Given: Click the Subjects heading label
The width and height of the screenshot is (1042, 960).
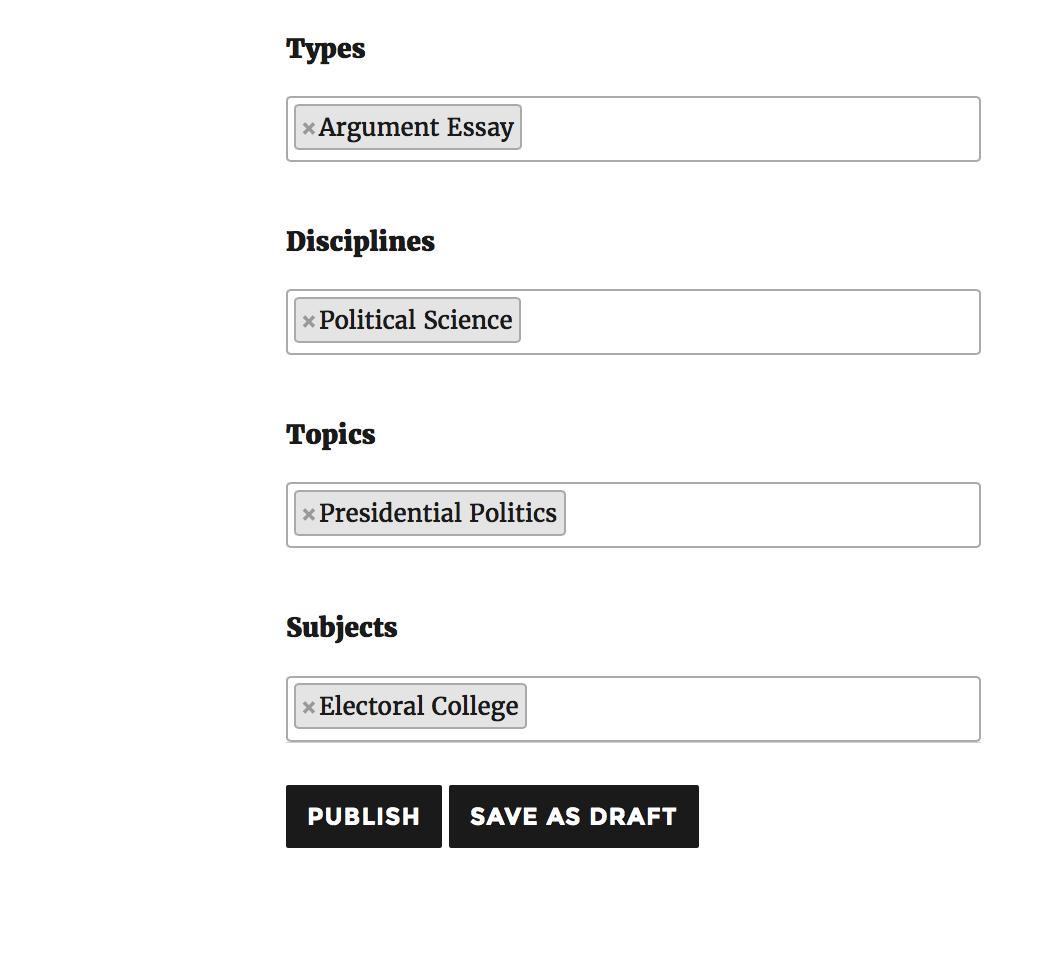Looking at the screenshot, I should point(342,628).
